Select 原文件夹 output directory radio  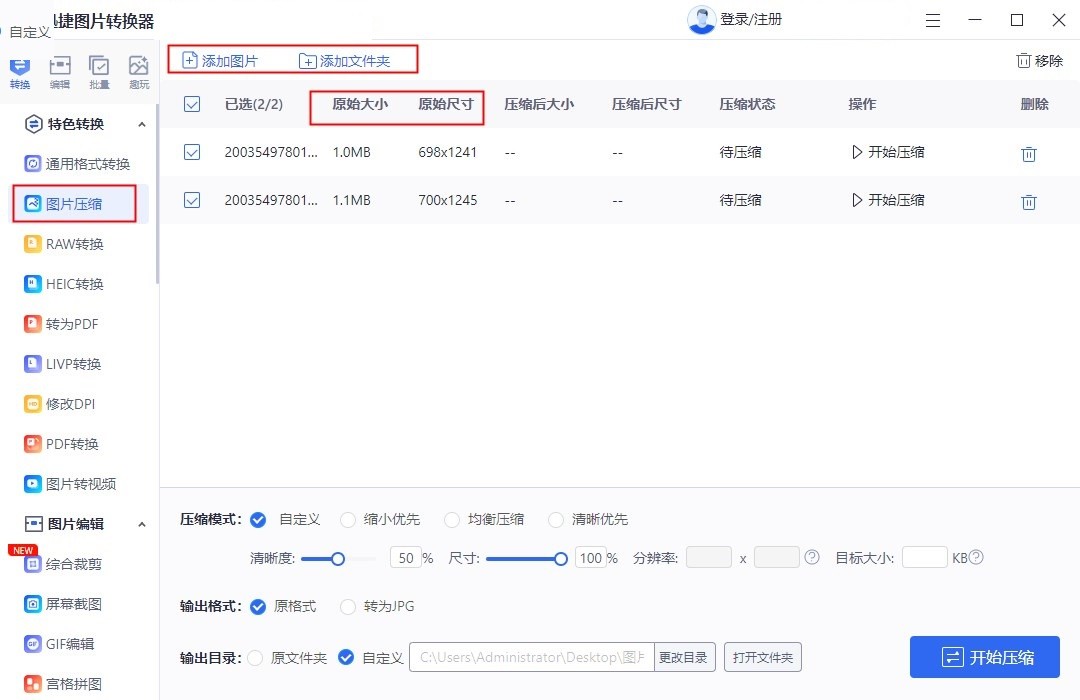point(255,658)
